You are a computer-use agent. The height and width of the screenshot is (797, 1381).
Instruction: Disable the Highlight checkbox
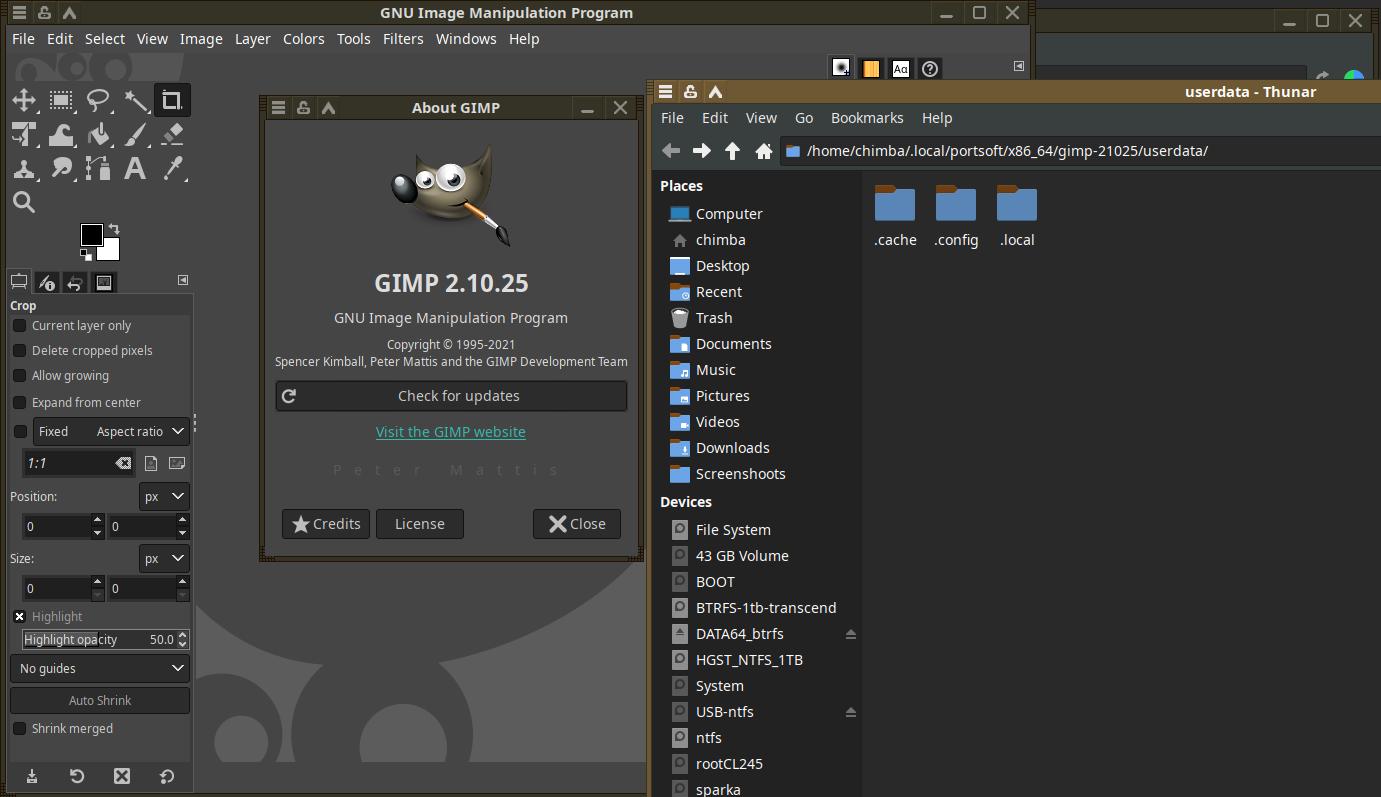tap(19, 616)
